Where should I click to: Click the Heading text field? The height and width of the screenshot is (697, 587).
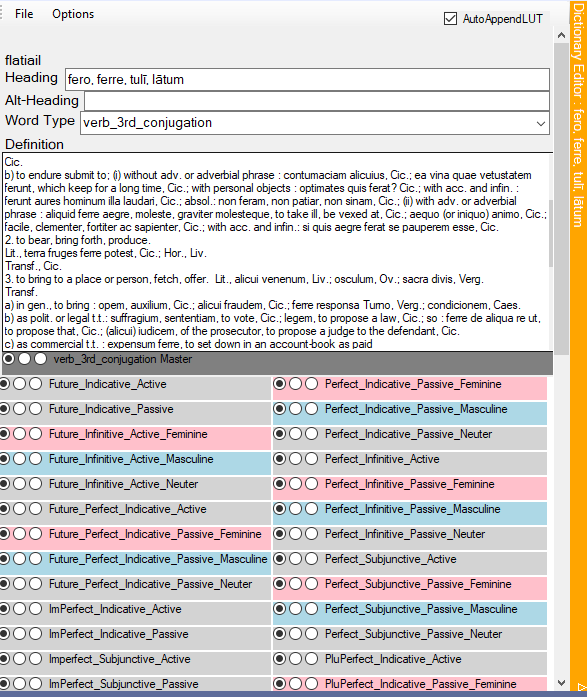pyautogui.click(x=307, y=80)
